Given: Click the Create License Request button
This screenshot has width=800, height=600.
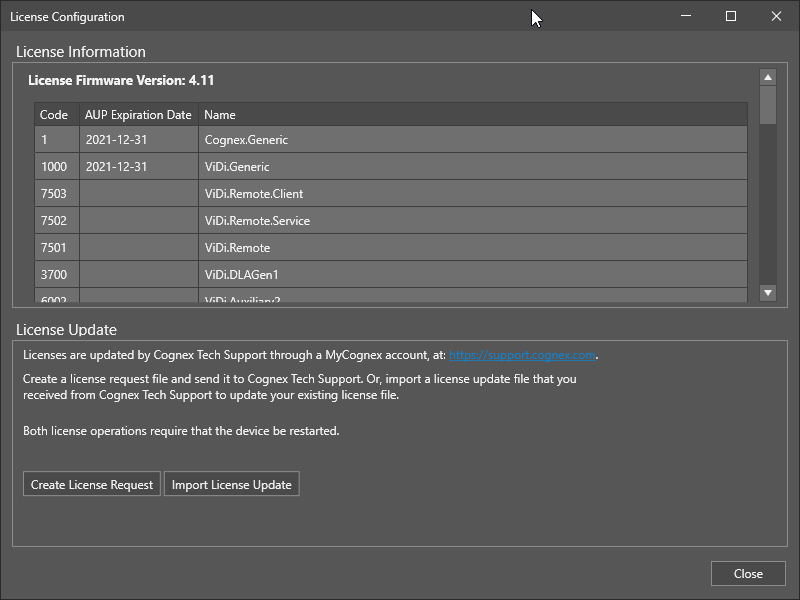Looking at the screenshot, I should coord(92,485).
